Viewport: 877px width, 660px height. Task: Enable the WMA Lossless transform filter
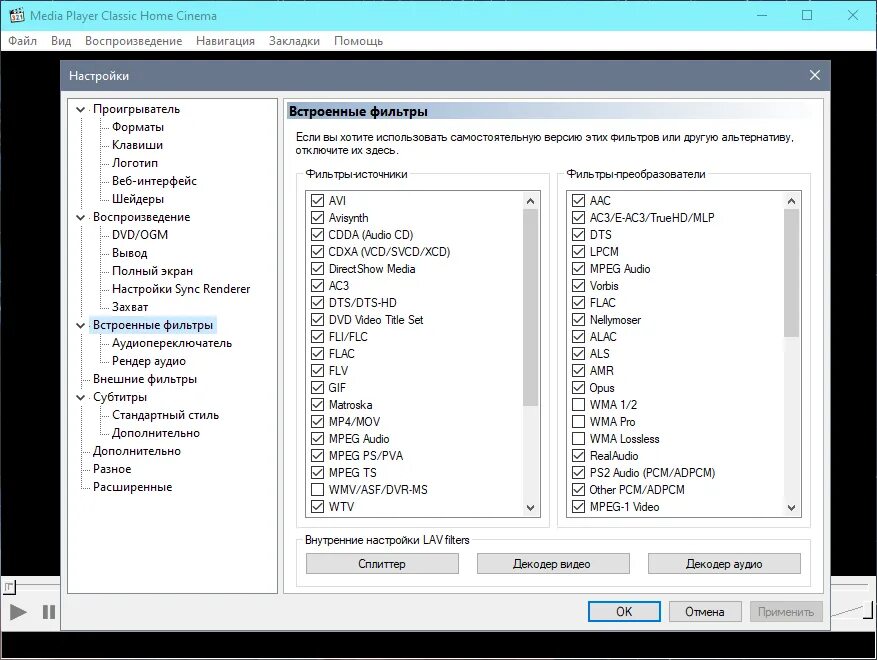click(578, 439)
